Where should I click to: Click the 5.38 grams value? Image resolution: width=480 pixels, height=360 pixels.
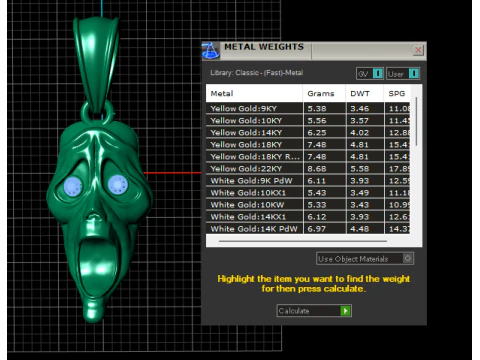tap(317, 109)
